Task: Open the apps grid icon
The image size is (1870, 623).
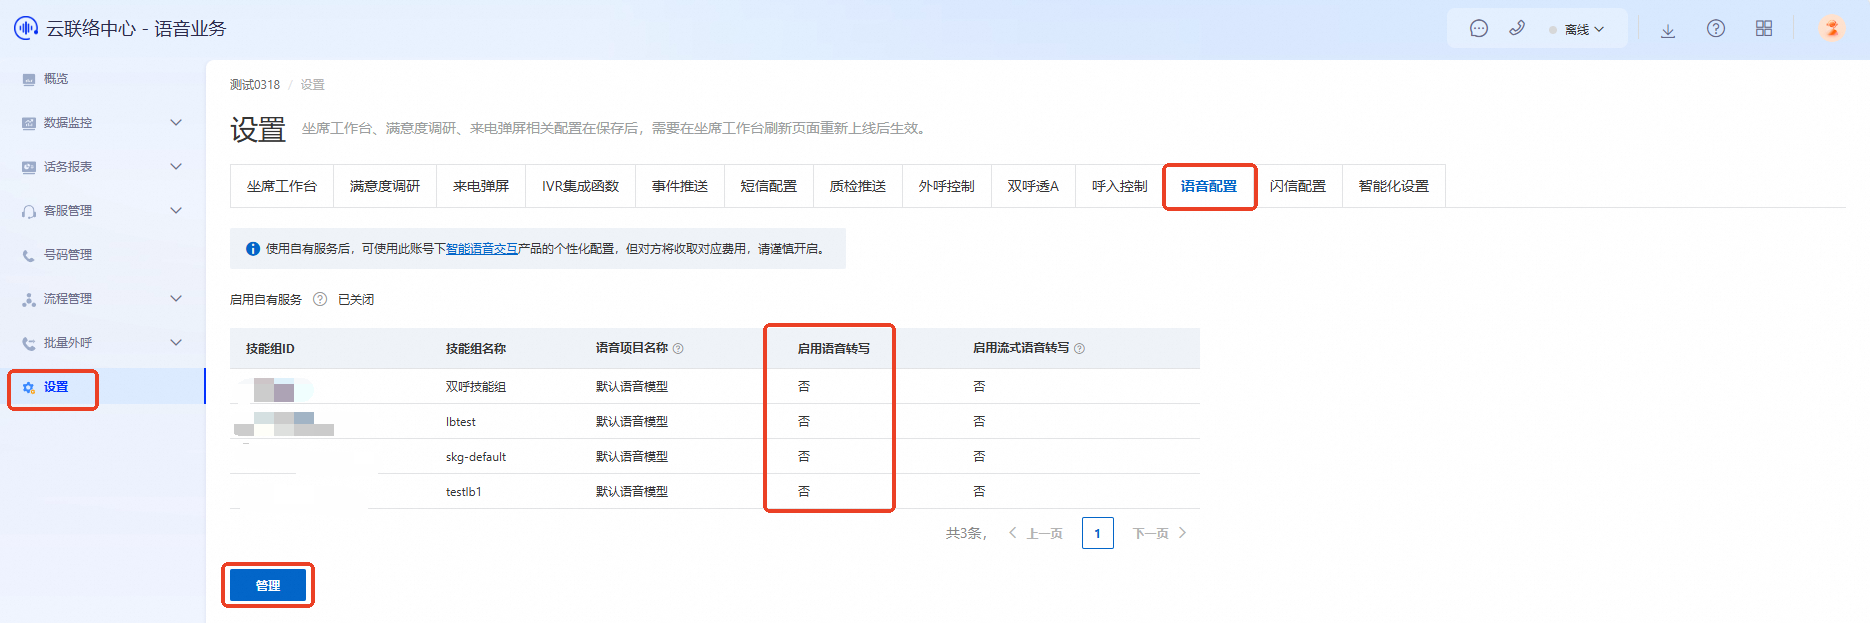Action: pyautogui.click(x=1764, y=29)
